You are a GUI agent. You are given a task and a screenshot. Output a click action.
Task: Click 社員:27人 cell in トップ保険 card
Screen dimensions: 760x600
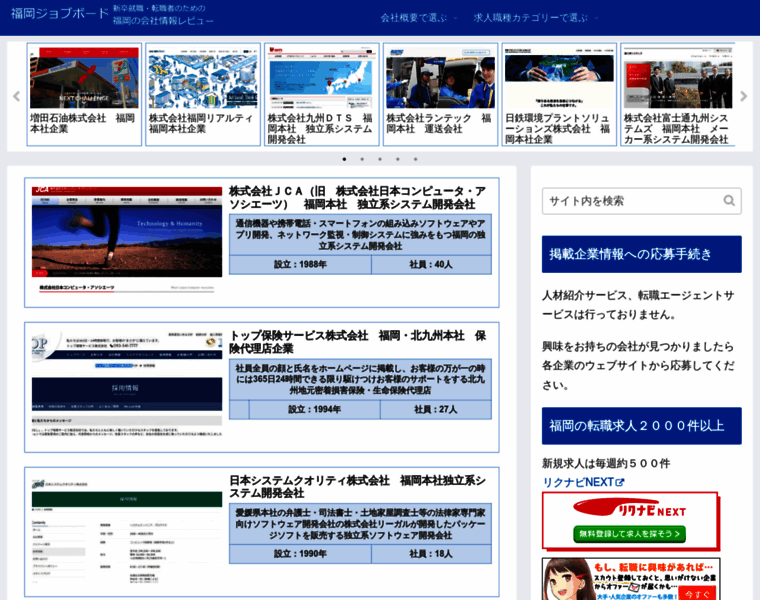pyautogui.click(x=435, y=410)
